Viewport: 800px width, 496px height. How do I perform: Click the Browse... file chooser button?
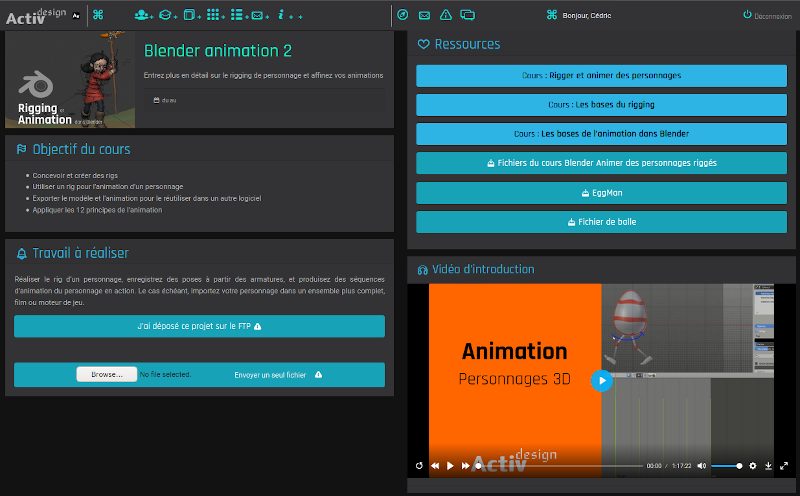tap(107, 374)
